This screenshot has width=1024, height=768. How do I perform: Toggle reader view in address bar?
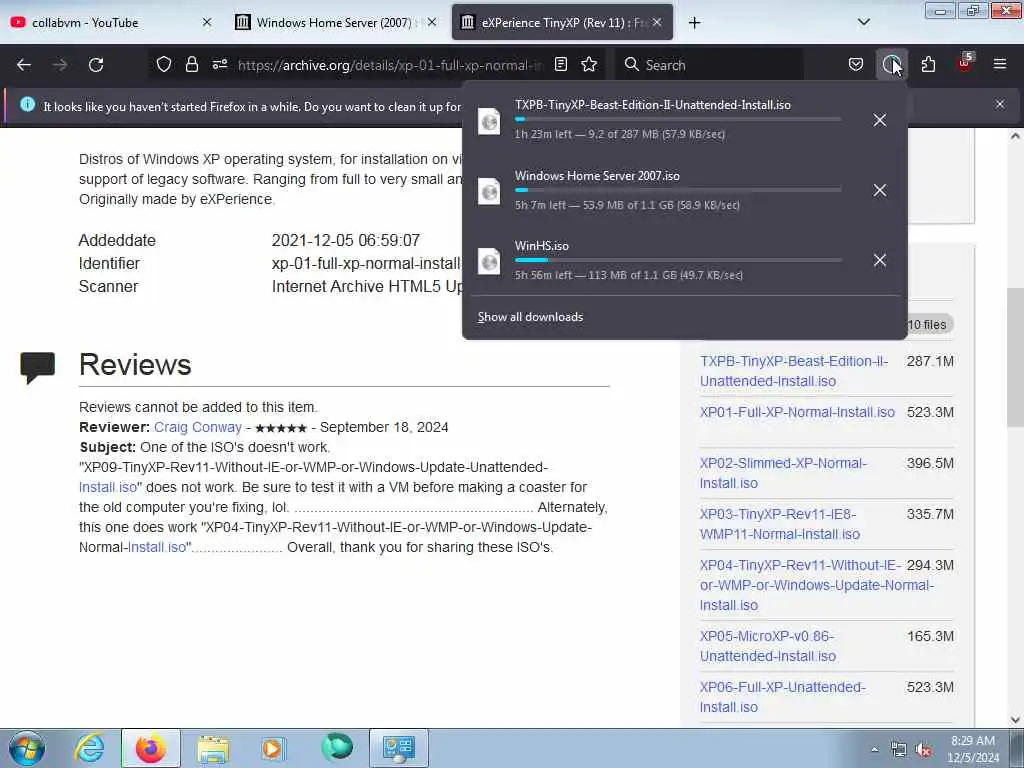point(560,65)
